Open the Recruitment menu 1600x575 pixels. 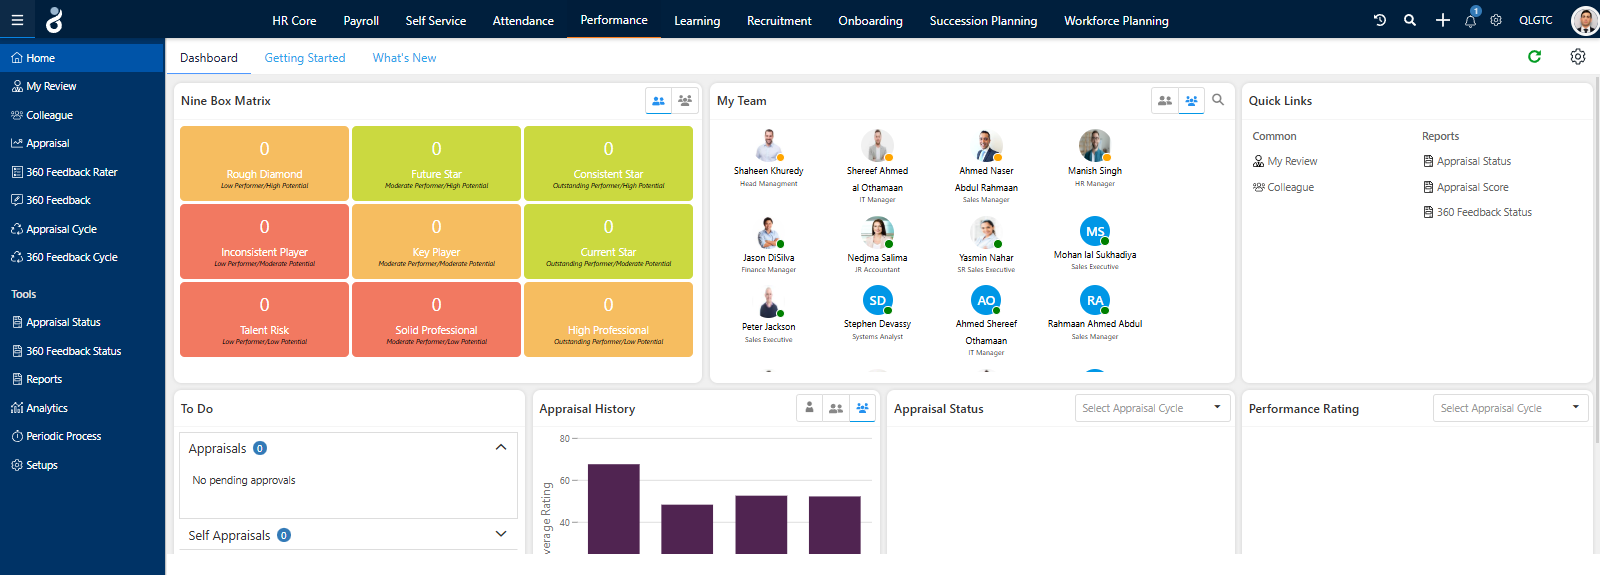click(779, 20)
